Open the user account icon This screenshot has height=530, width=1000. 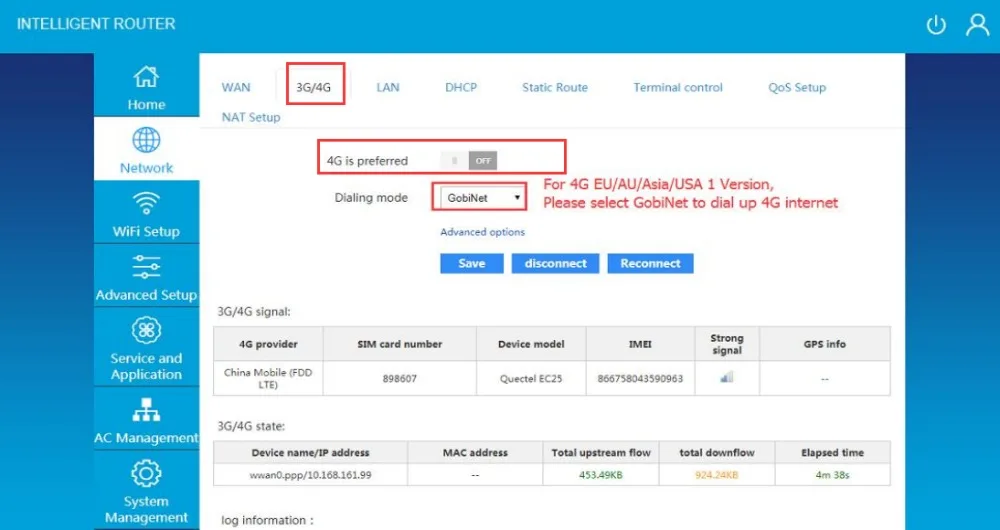click(x=977, y=25)
